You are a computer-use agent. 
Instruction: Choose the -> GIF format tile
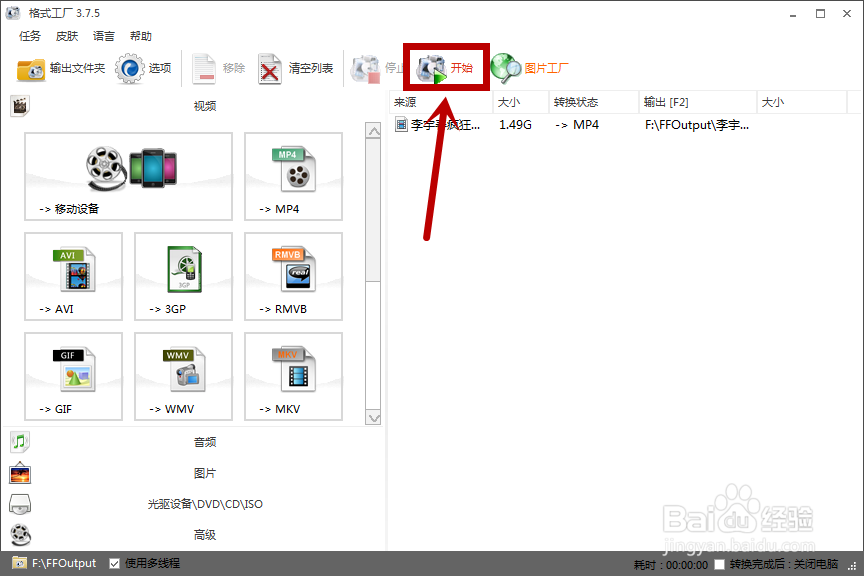[73, 376]
